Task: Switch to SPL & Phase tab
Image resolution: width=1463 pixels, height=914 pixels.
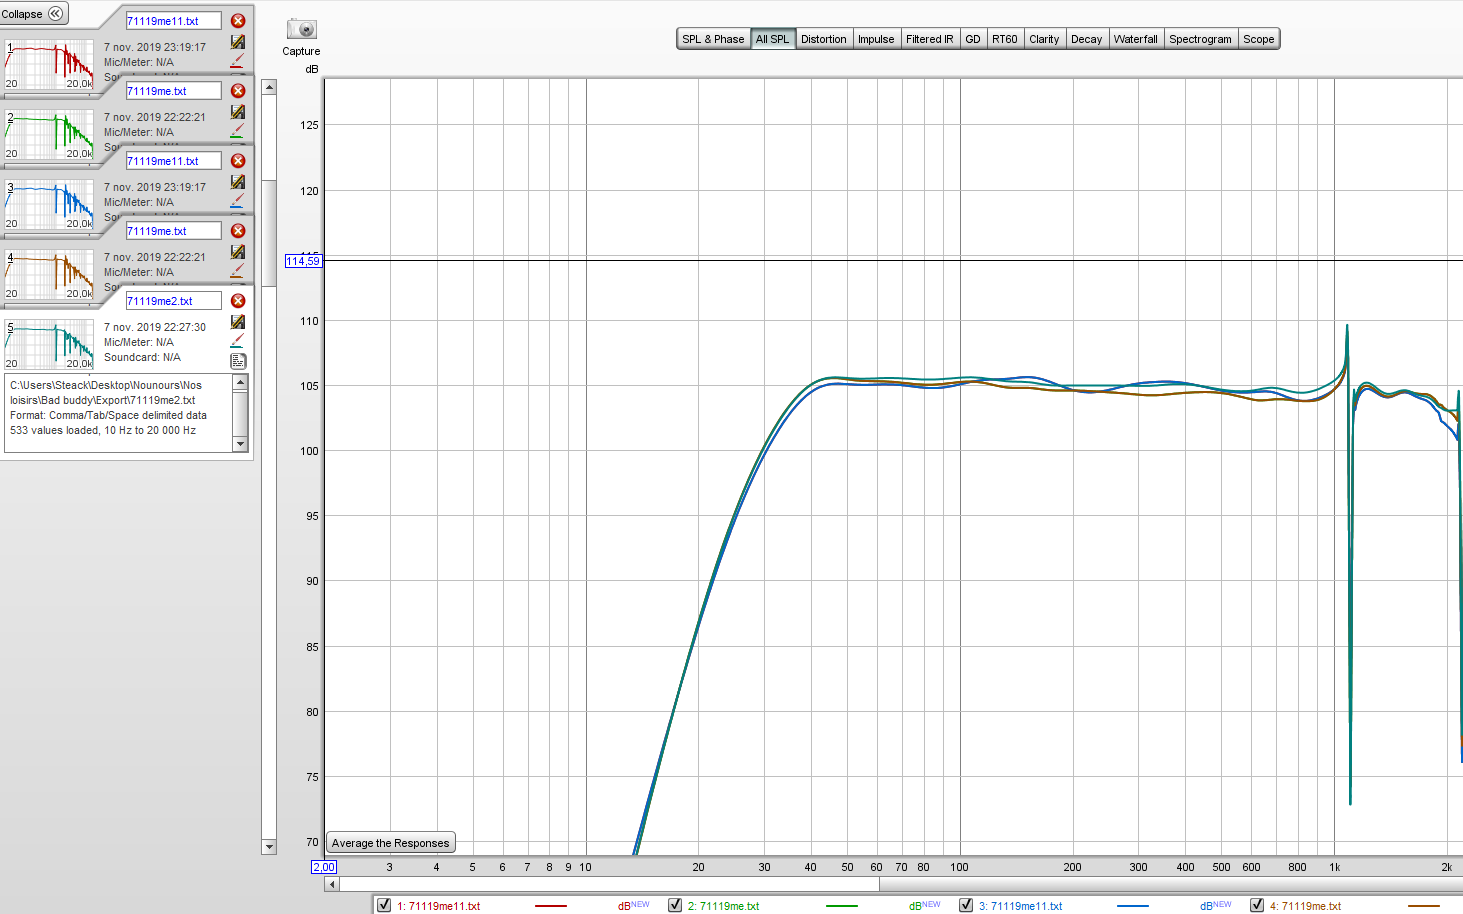Action: 713,39
